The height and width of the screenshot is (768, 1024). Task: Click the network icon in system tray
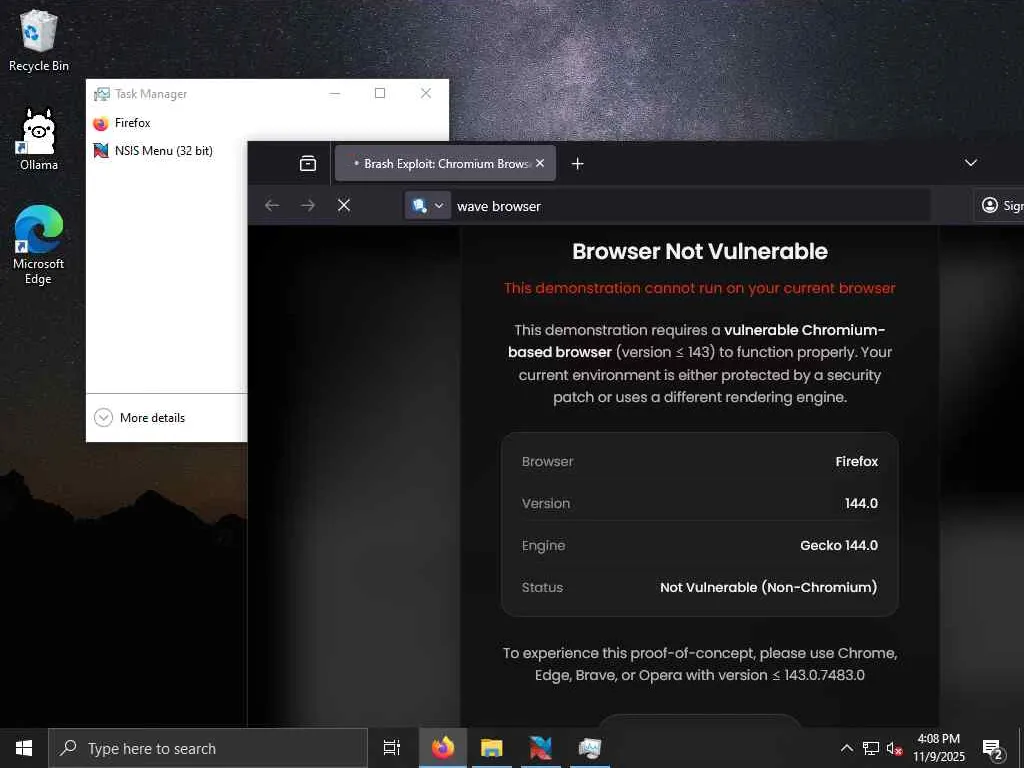tap(871, 748)
